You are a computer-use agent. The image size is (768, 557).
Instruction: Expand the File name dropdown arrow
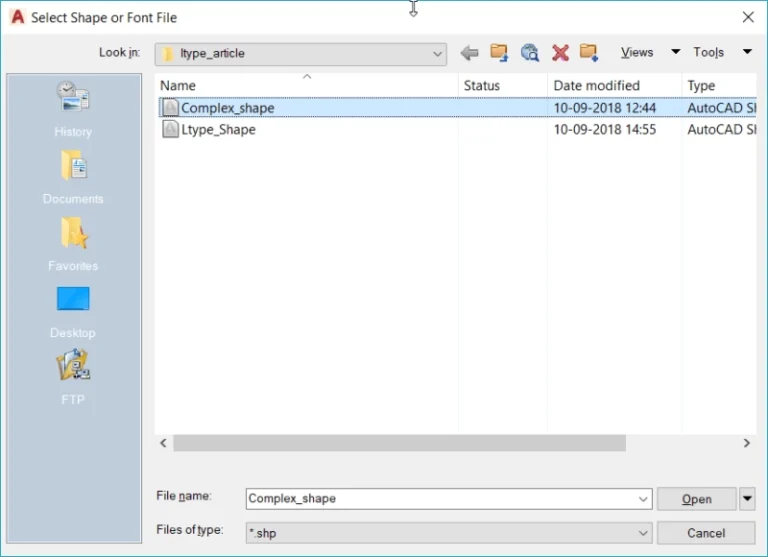(643, 499)
